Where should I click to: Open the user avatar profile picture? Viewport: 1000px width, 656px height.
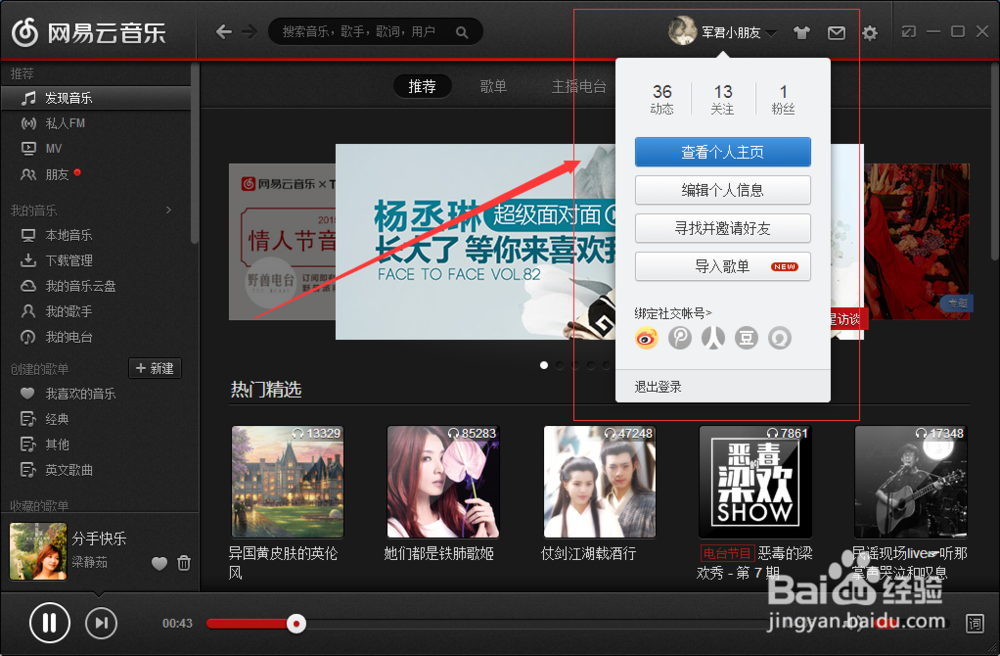(x=682, y=31)
